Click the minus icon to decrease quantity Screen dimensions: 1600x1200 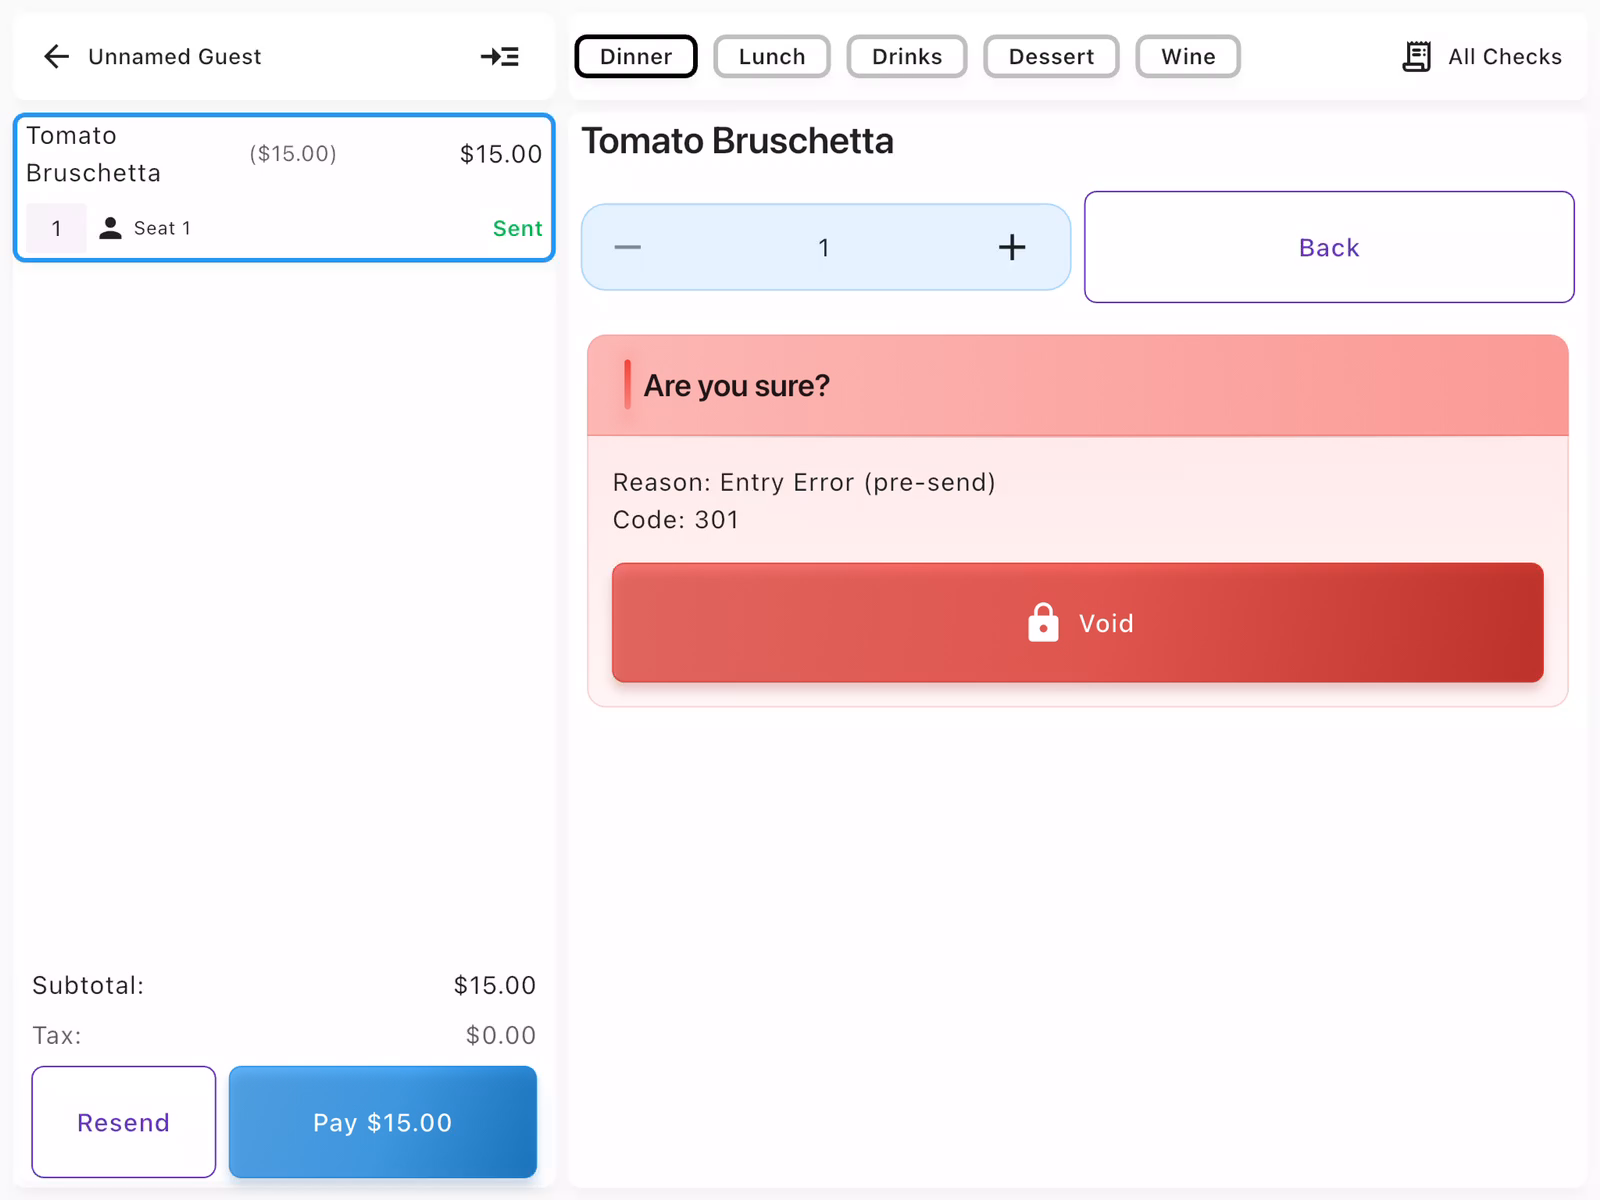[x=628, y=248]
